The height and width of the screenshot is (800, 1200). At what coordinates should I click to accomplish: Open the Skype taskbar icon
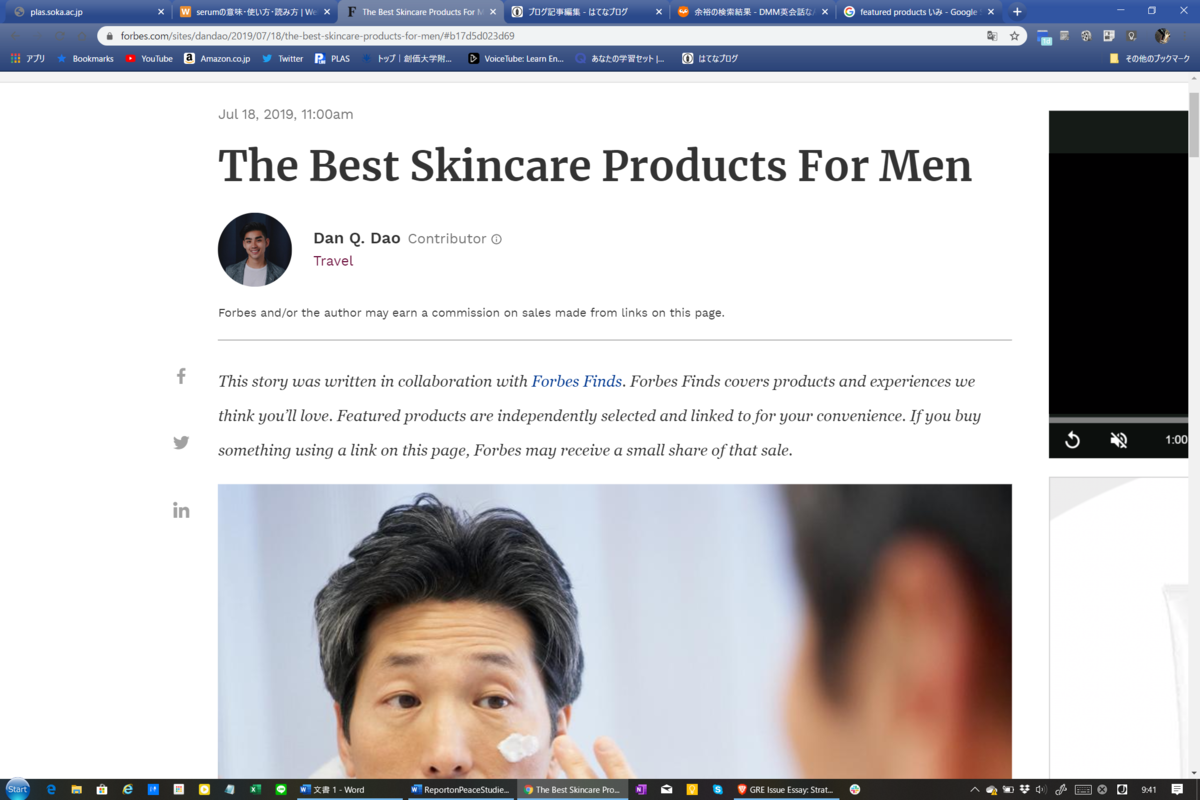coord(718,789)
